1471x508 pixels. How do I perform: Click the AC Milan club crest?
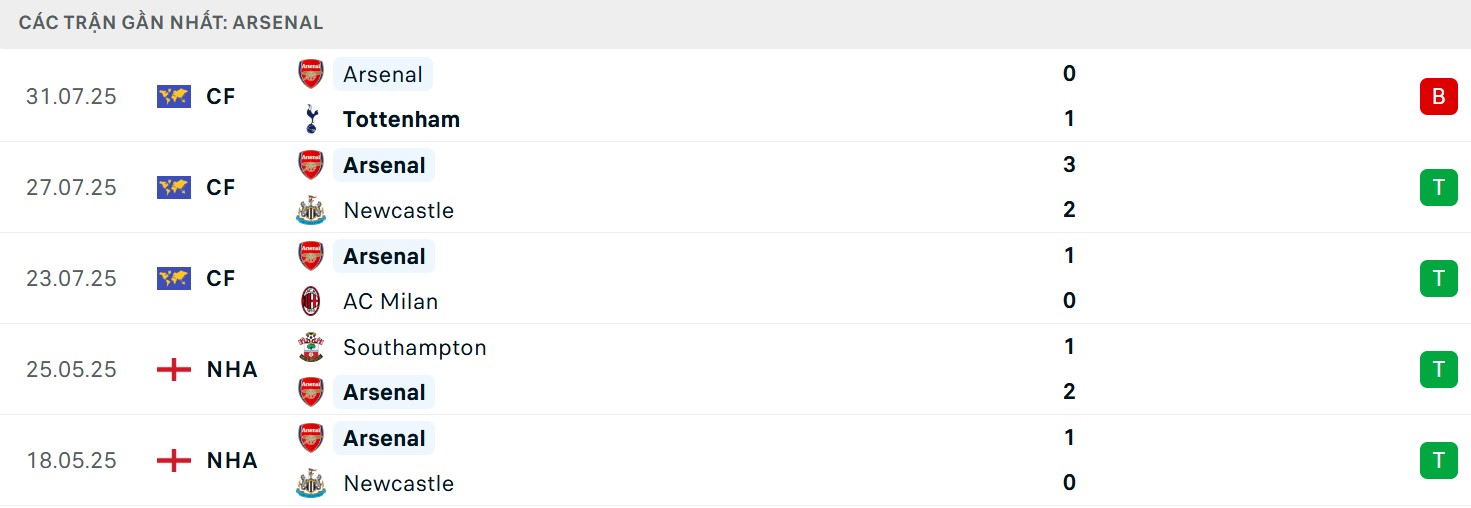[x=311, y=301]
